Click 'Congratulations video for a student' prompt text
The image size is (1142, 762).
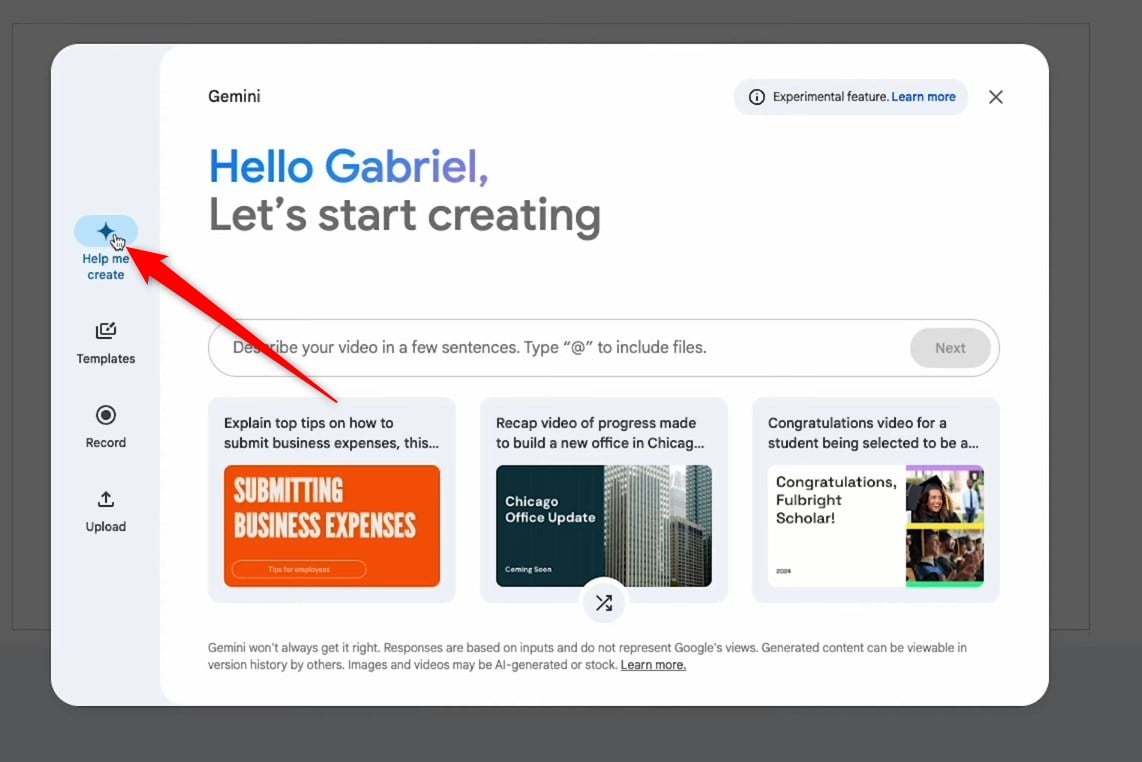click(873, 433)
